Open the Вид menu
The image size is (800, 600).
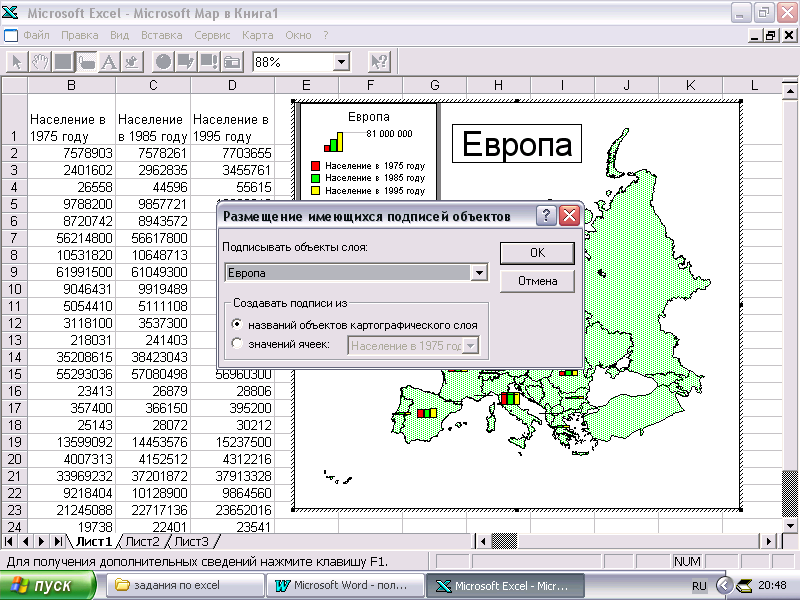coord(119,35)
